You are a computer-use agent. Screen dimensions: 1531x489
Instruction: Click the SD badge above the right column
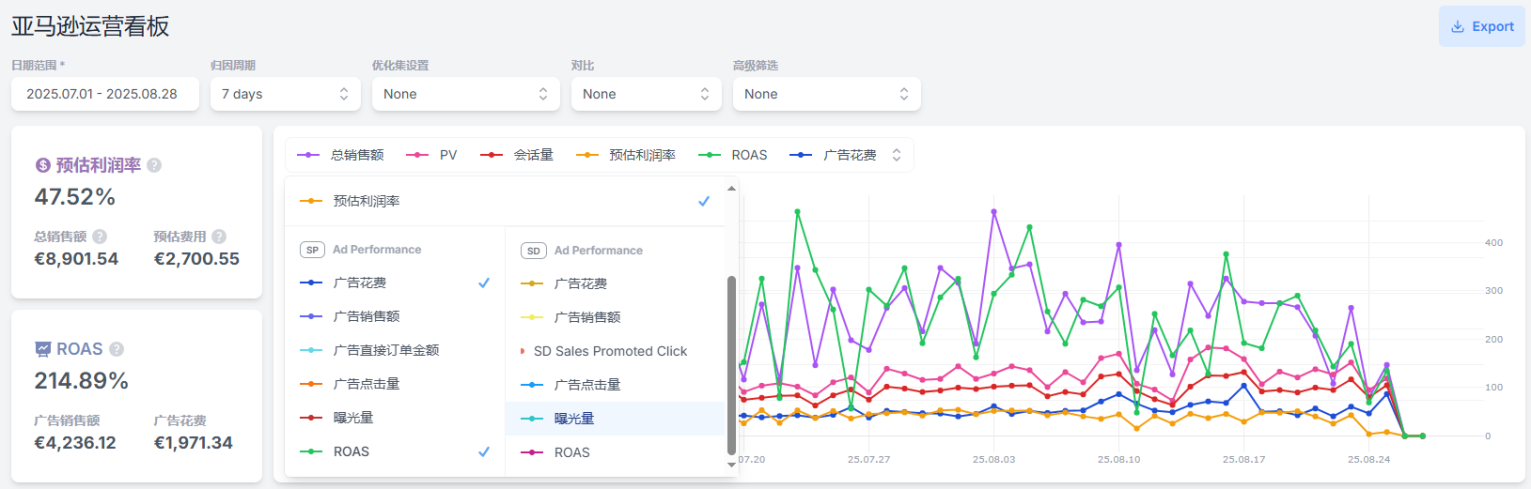[533, 250]
